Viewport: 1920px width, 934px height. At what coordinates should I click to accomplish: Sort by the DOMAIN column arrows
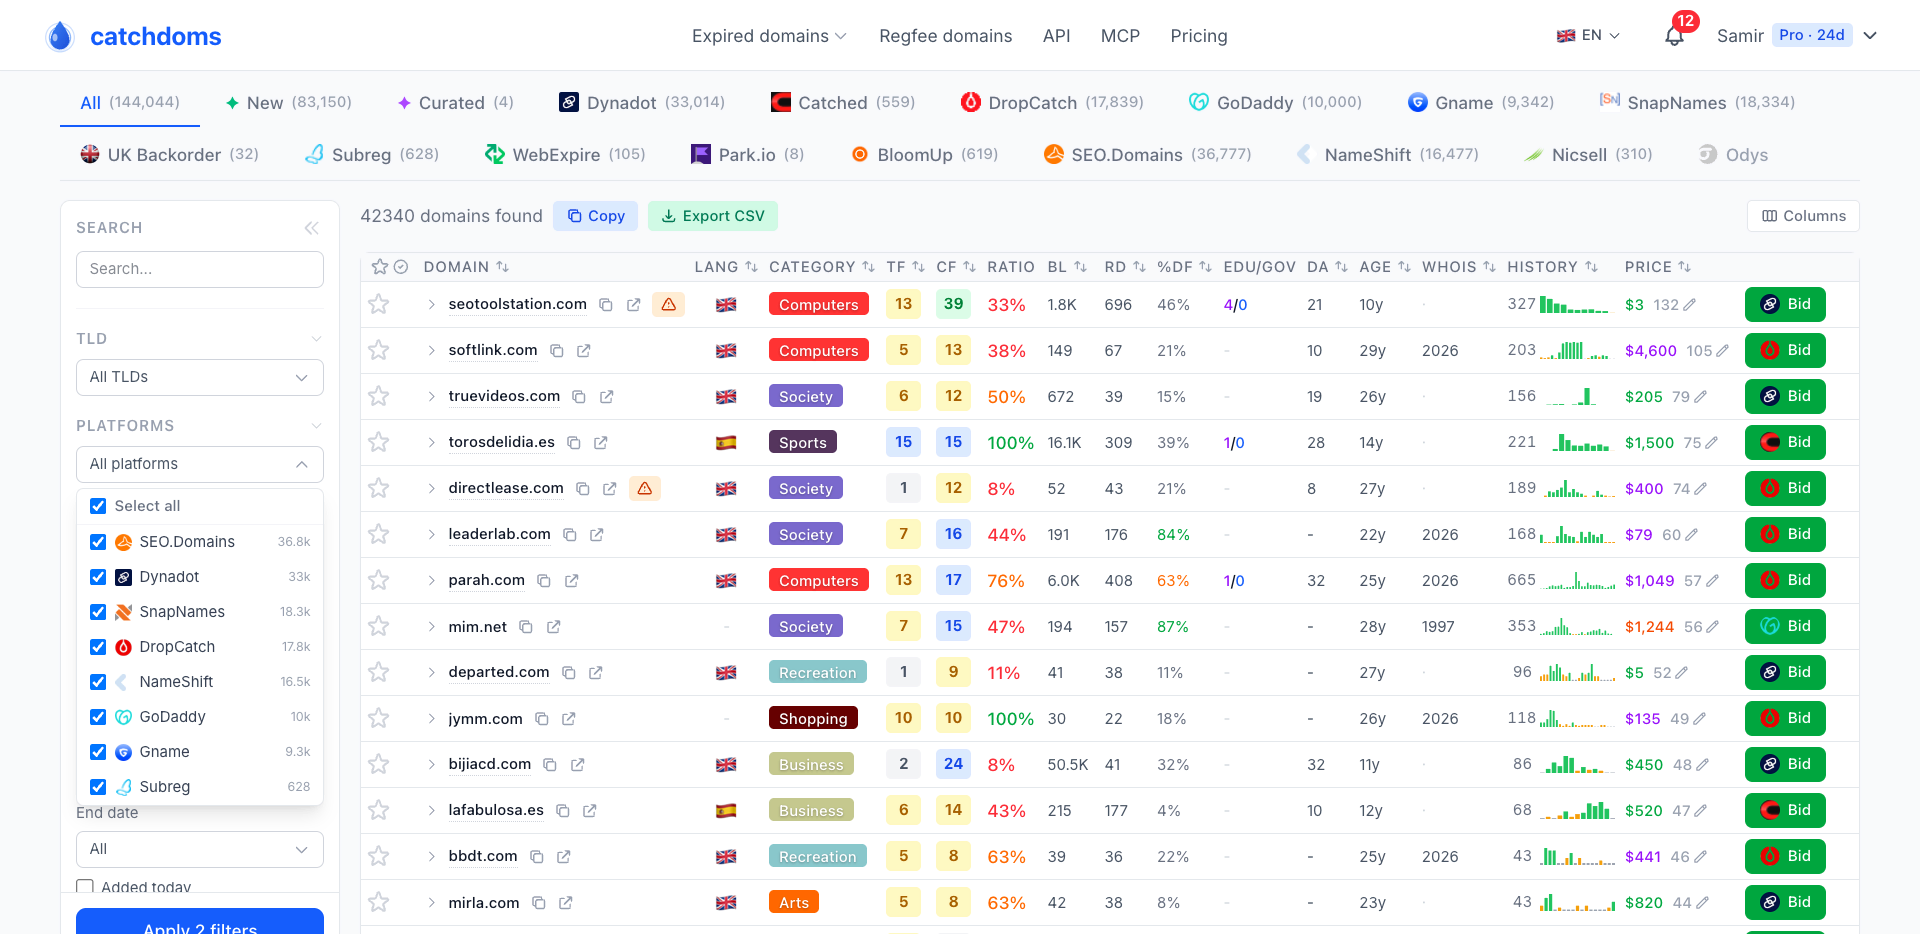click(502, 267)
